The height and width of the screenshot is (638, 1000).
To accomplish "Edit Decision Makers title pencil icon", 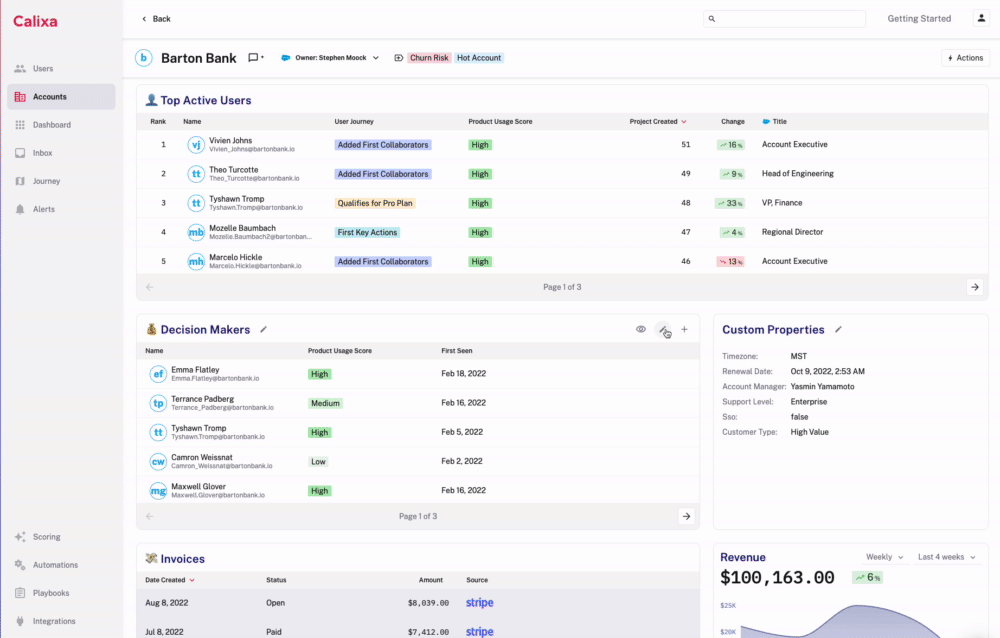I will [x=264, y=329].
